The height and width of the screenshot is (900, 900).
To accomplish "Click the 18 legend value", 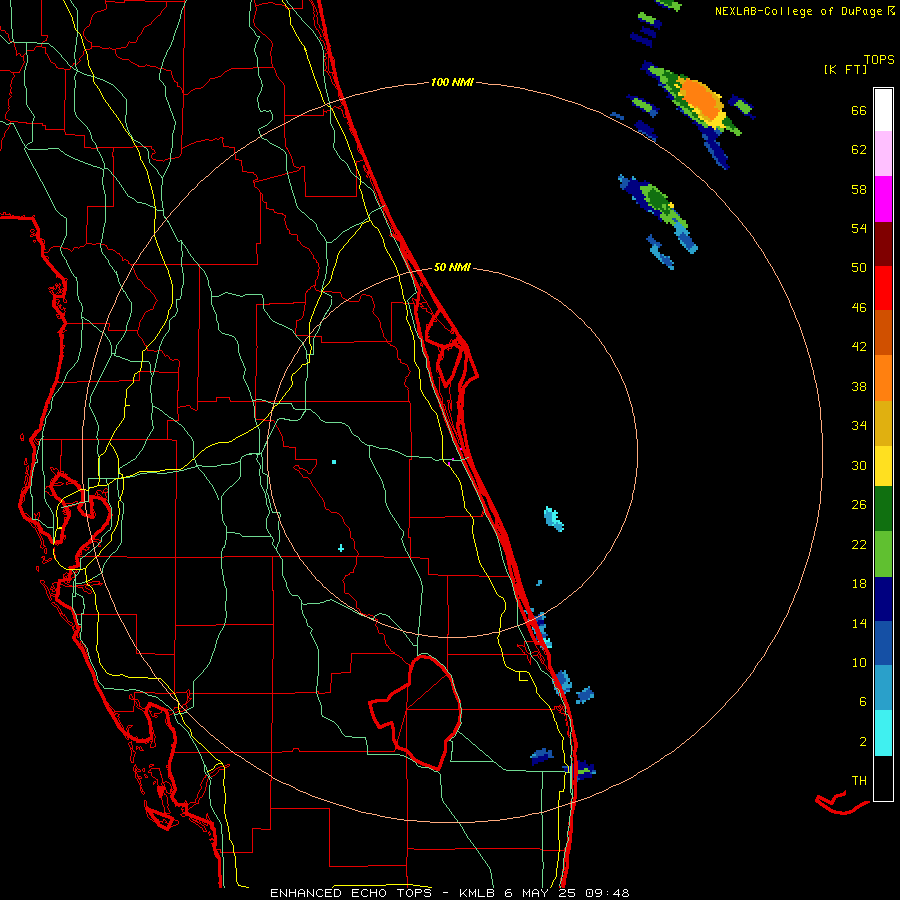I will point(859,584).
